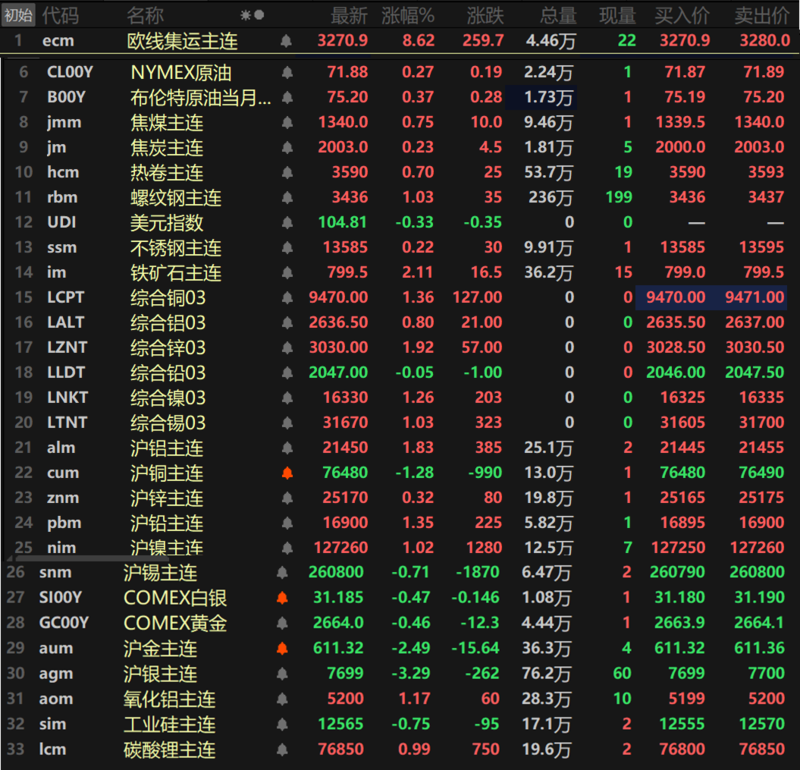Turn off the orange bell on 沪金主连
The width and height of the screenshot is (800, 770).
click(x=282, y=648)
